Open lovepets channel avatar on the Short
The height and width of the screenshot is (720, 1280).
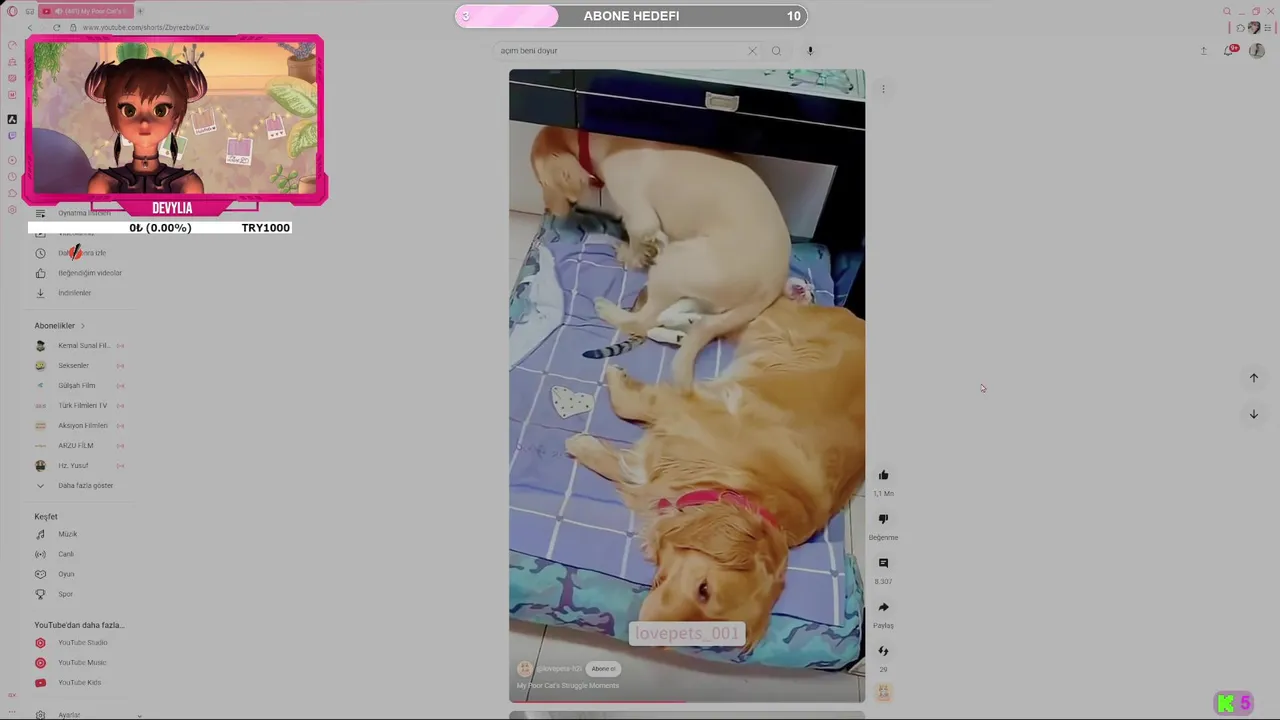524,669
